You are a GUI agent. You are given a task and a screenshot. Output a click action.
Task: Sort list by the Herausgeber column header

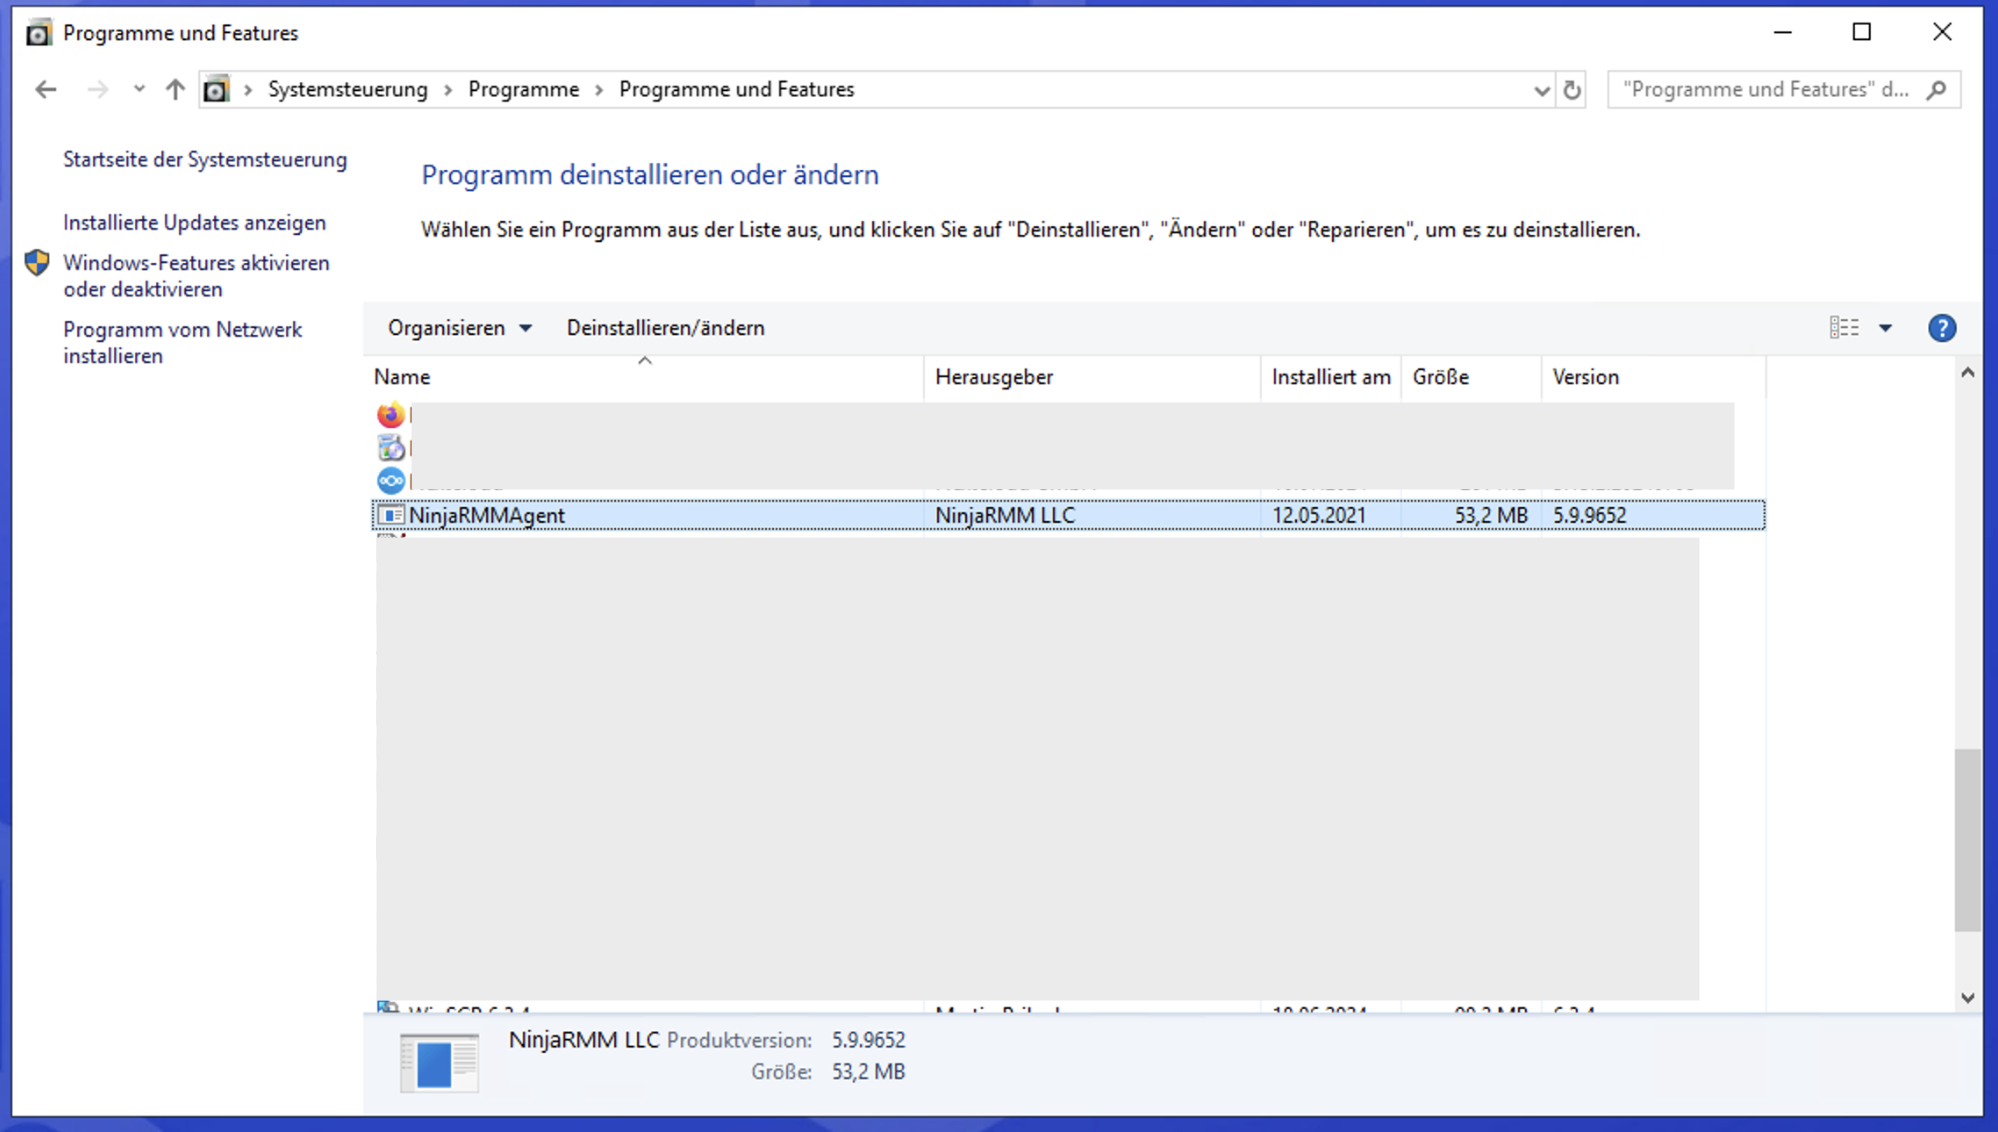pyautogui.click(x=1092, y=377)
